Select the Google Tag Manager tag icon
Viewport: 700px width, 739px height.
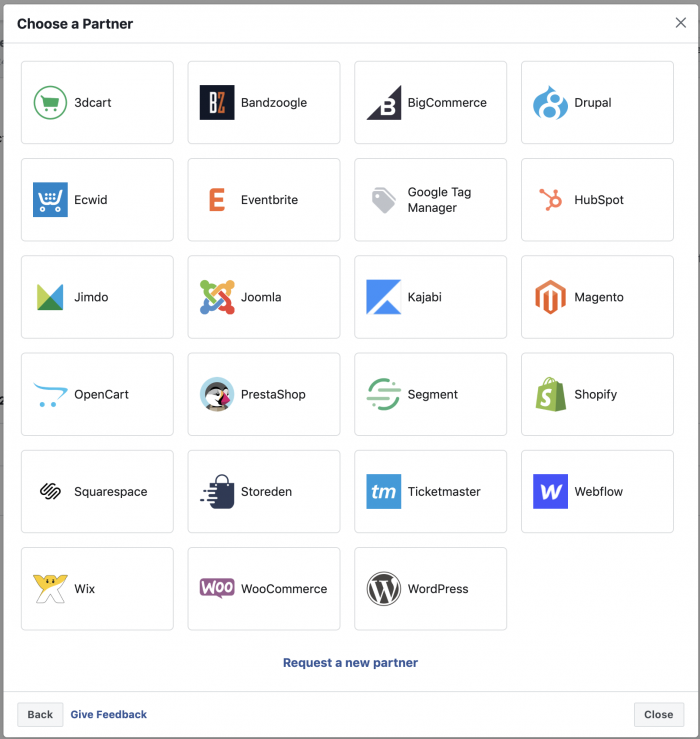click(x=384, y=200)
